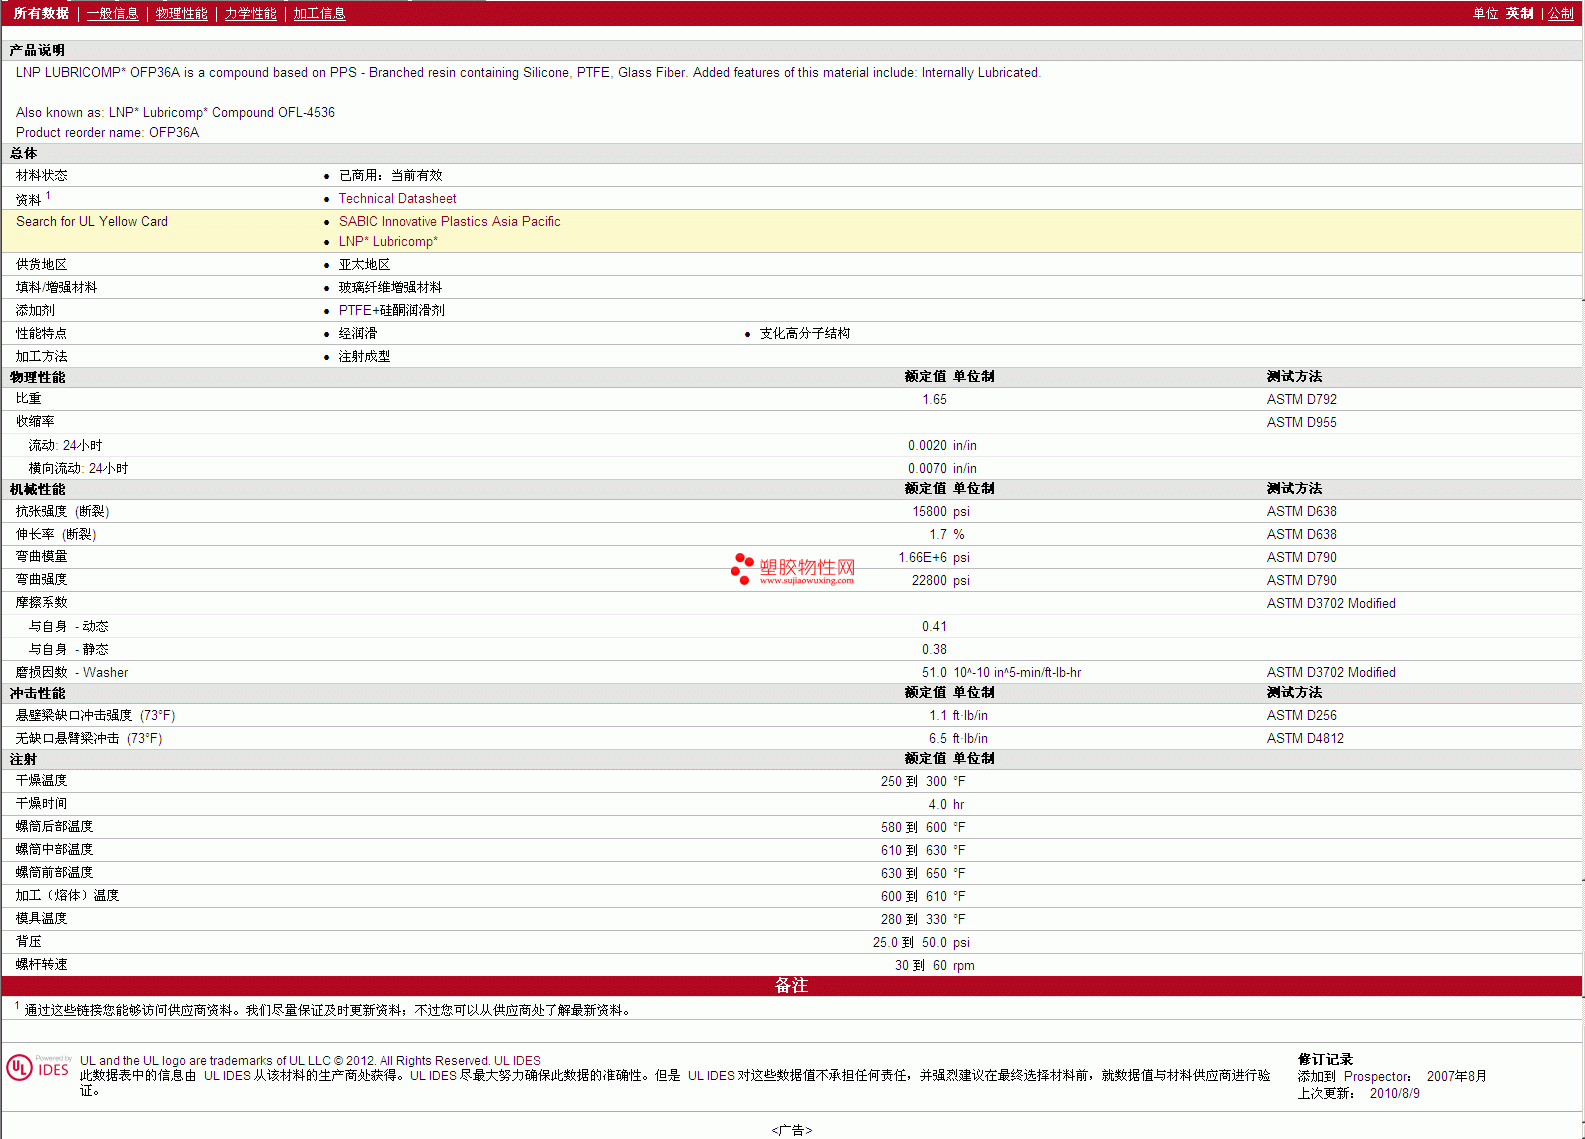1585x1139 pixels.
Task: Click the 注射 section header row
Action: [x=24, y=759]
